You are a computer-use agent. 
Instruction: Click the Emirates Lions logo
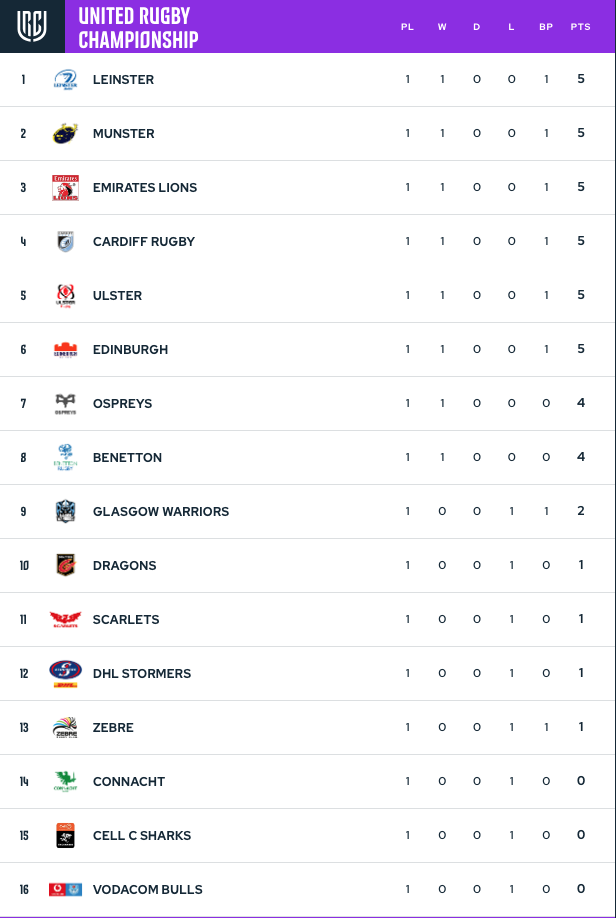click(x=65, y=187)
